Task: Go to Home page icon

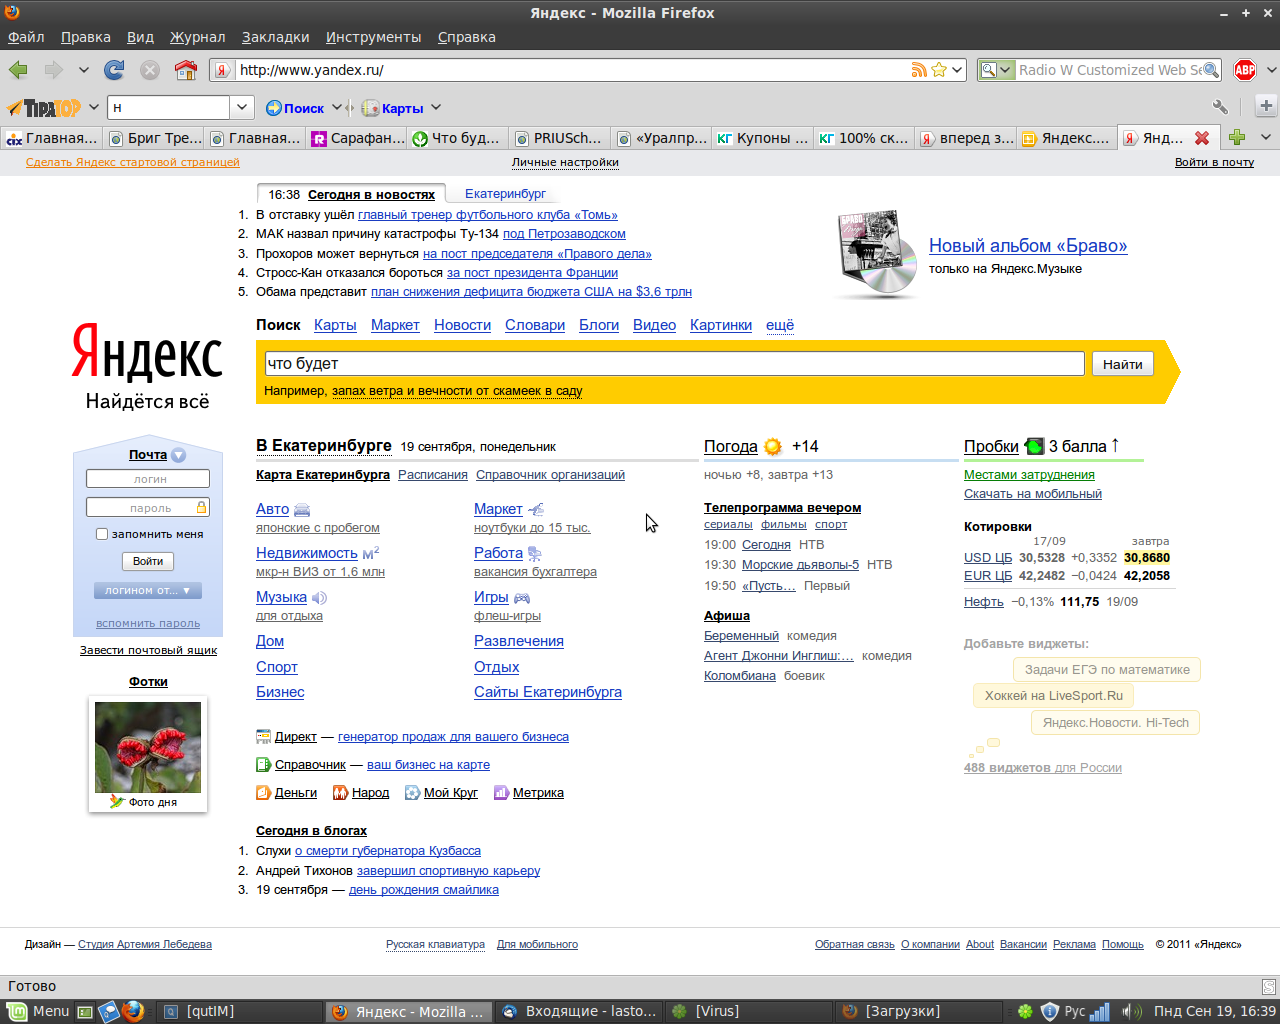Action: [x=186, y=70]
